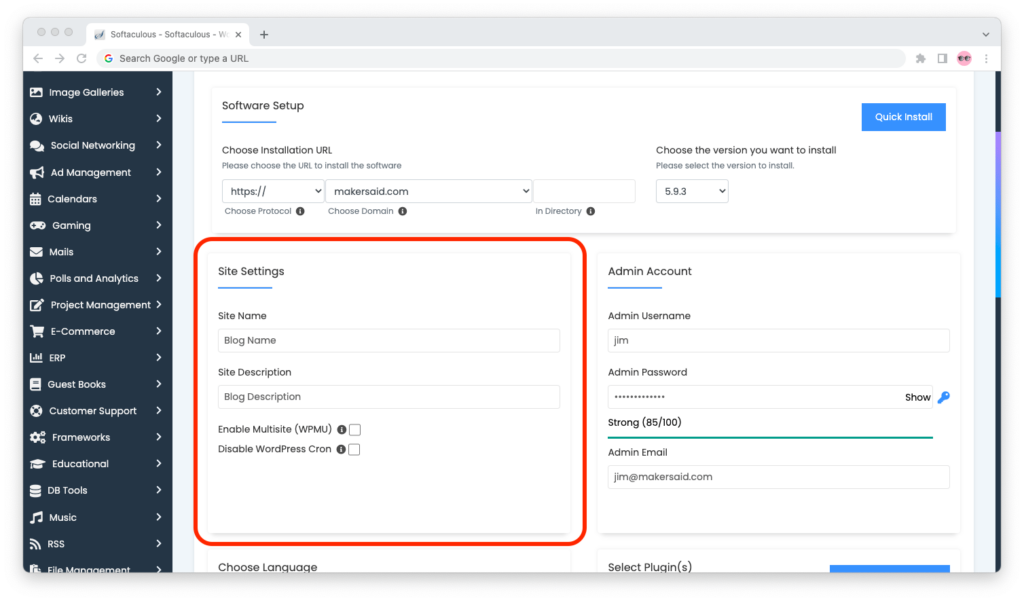Open the browser three-dot menu

pos(987,59)
